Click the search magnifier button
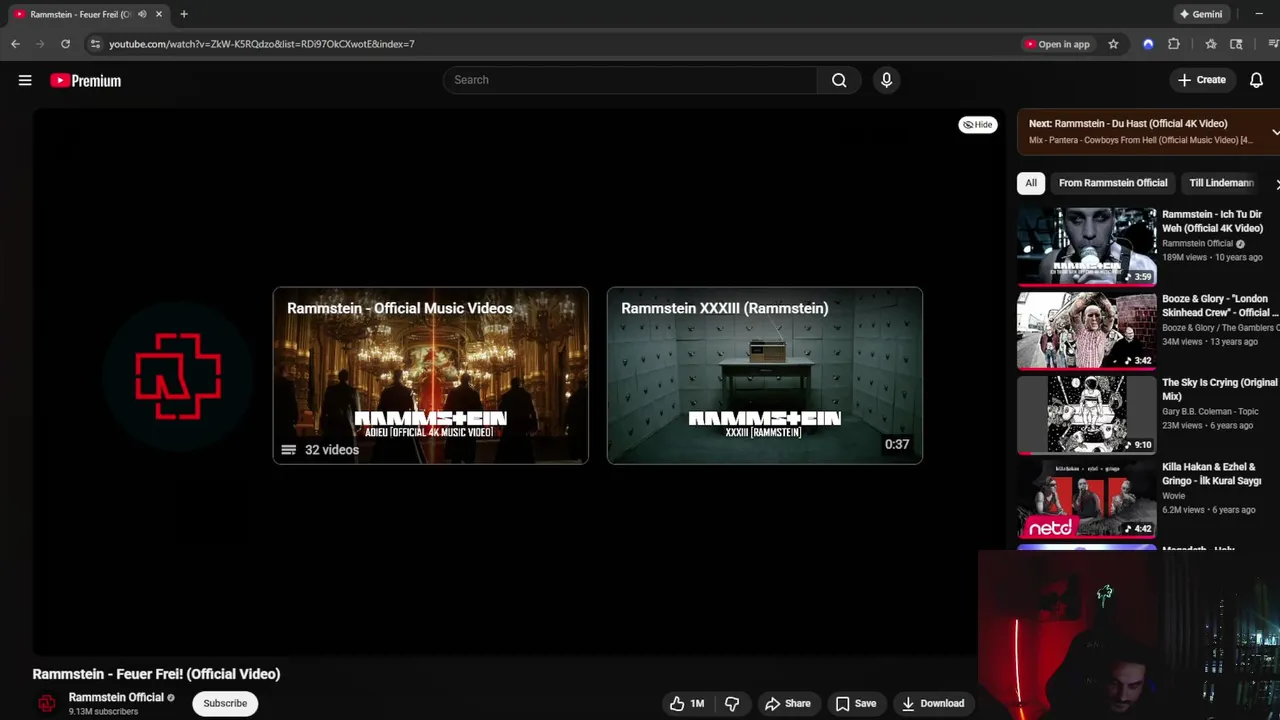 (839, 80)
